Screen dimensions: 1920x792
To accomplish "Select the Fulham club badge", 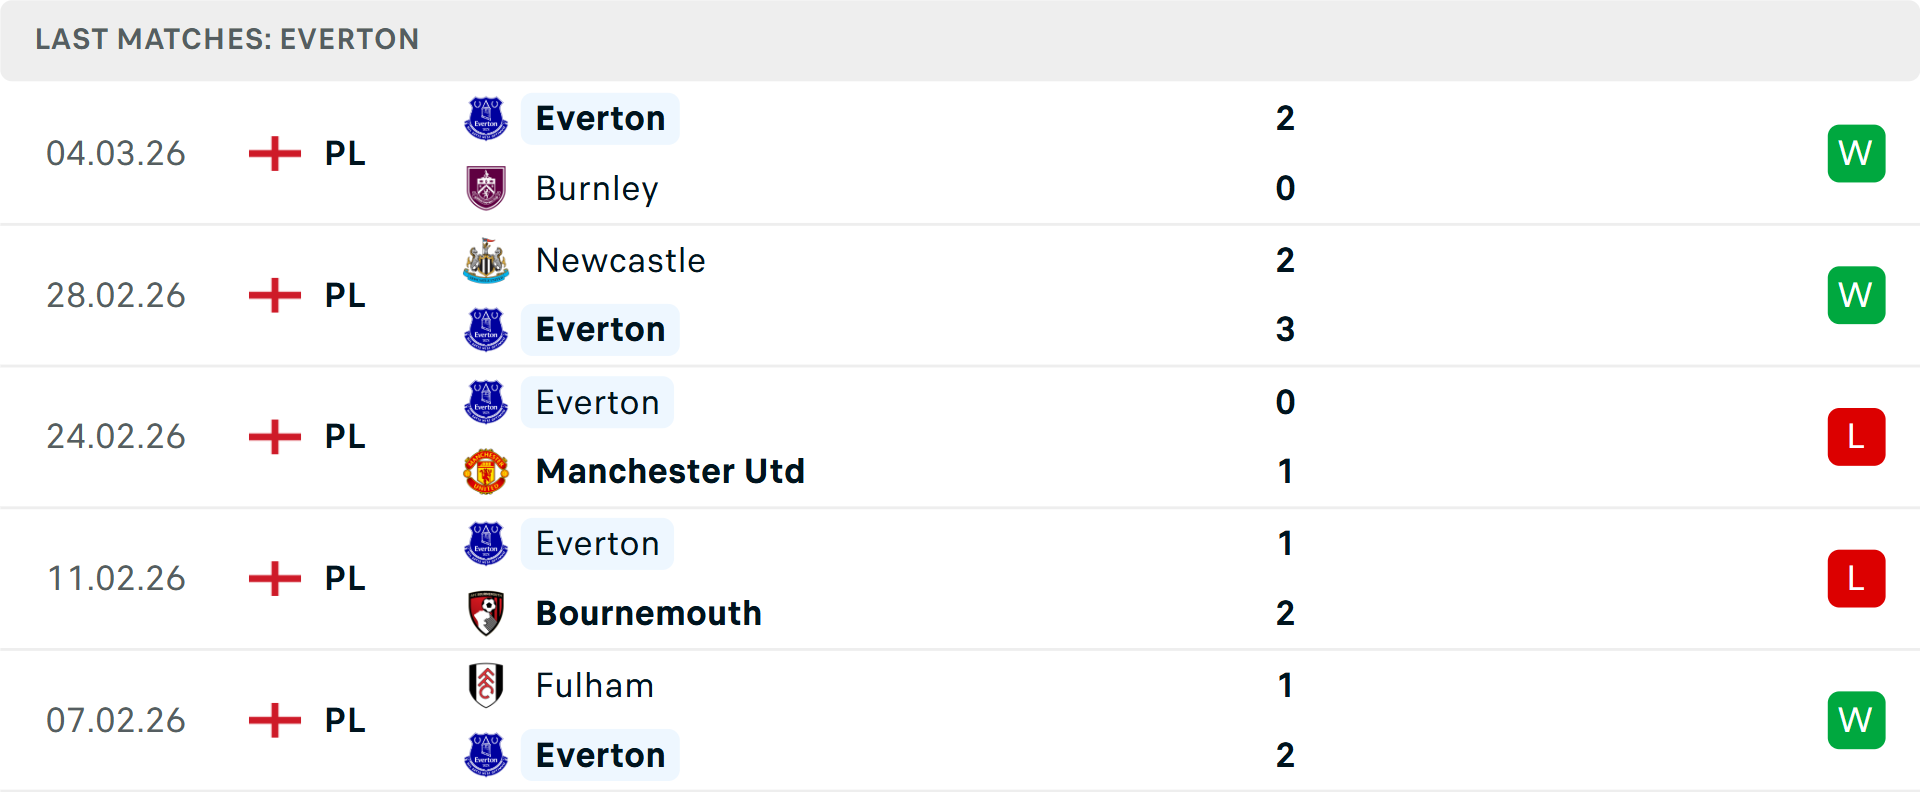I will point(486,686).
